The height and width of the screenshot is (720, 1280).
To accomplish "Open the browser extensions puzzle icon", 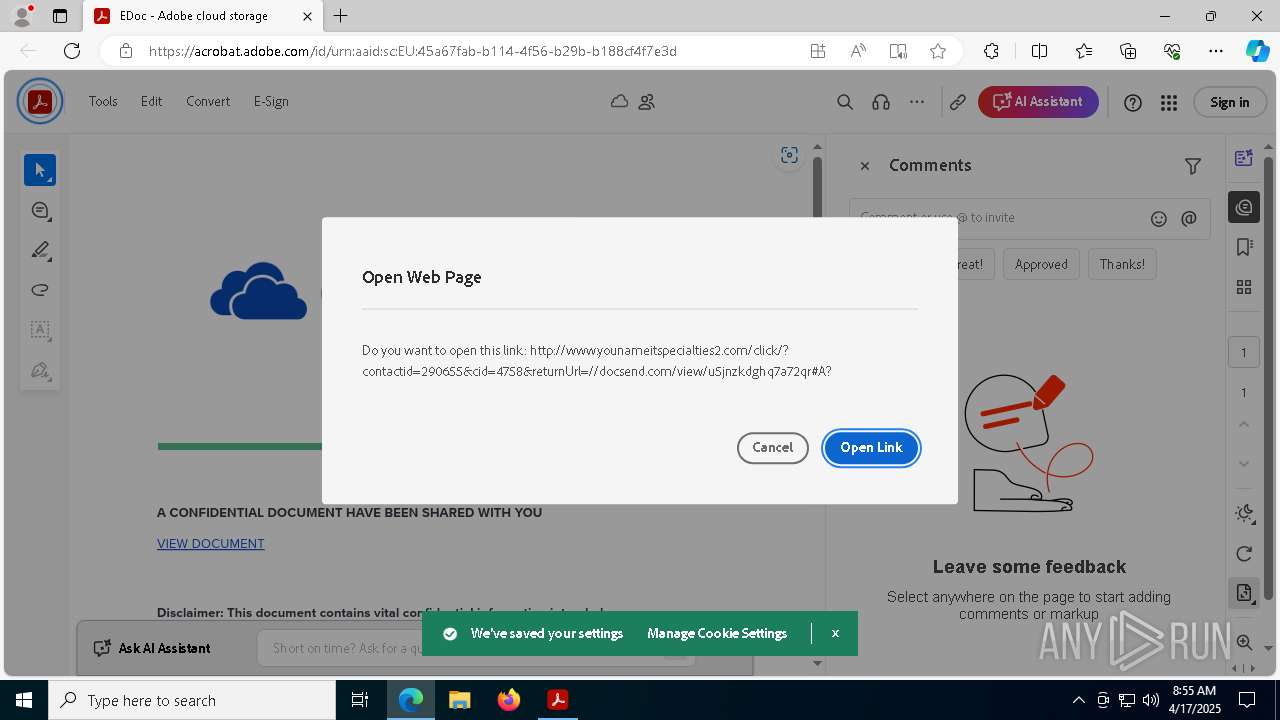I will (991, 51).
